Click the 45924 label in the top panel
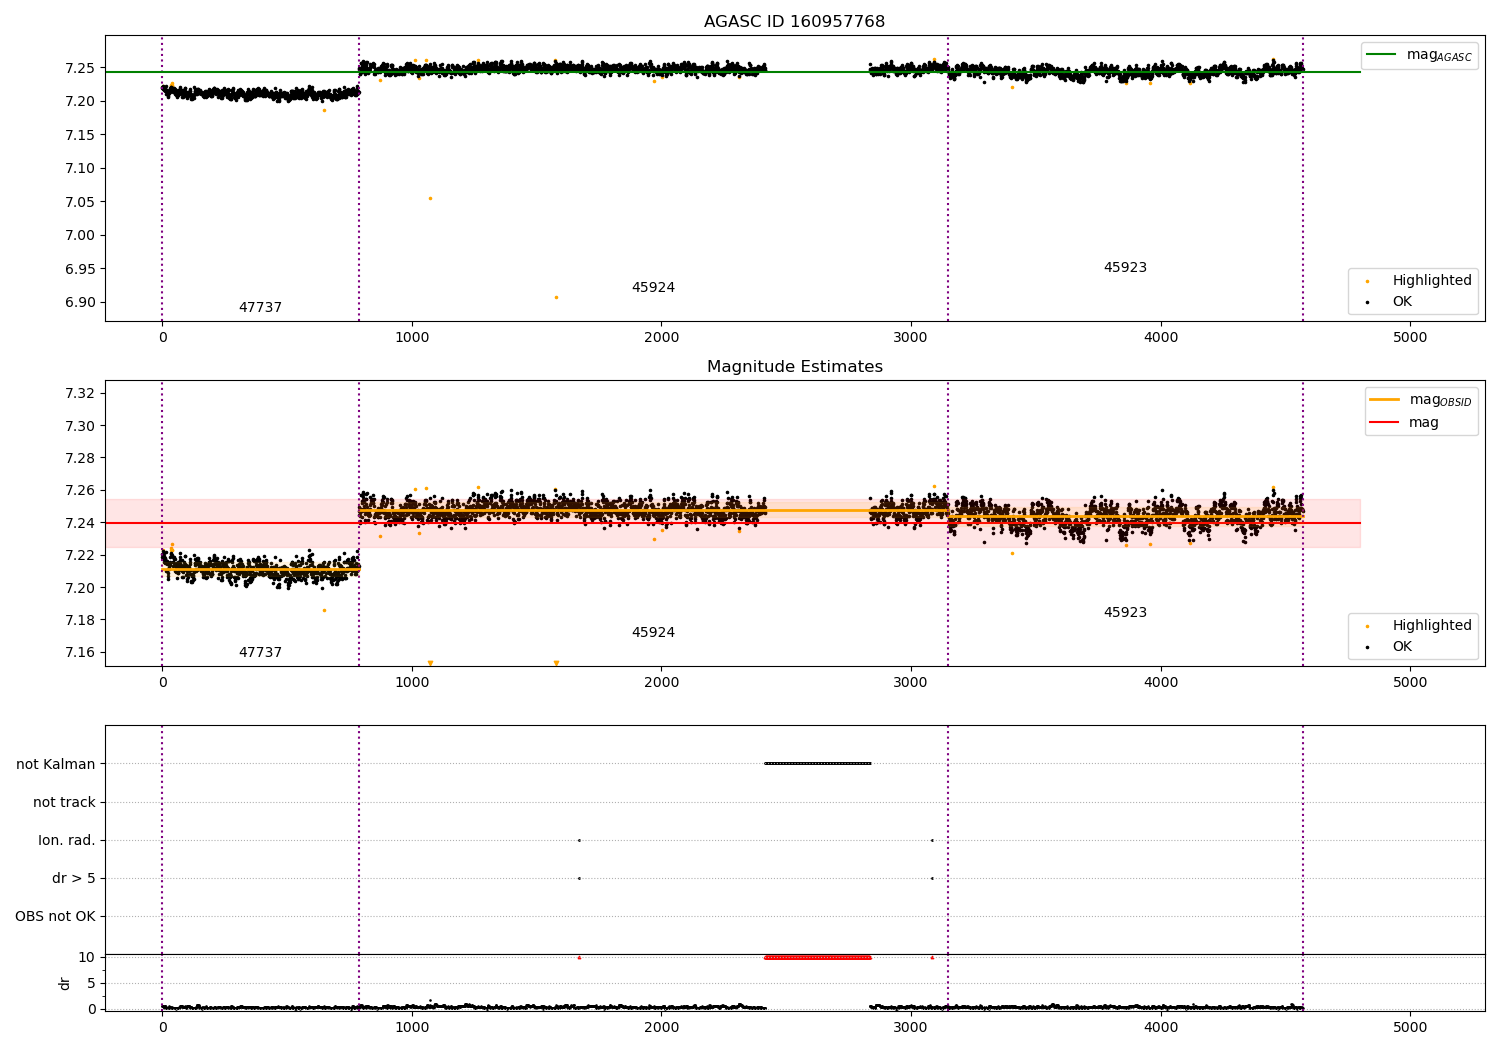Screen dimensions: 1500x1050 pos(653,287)
